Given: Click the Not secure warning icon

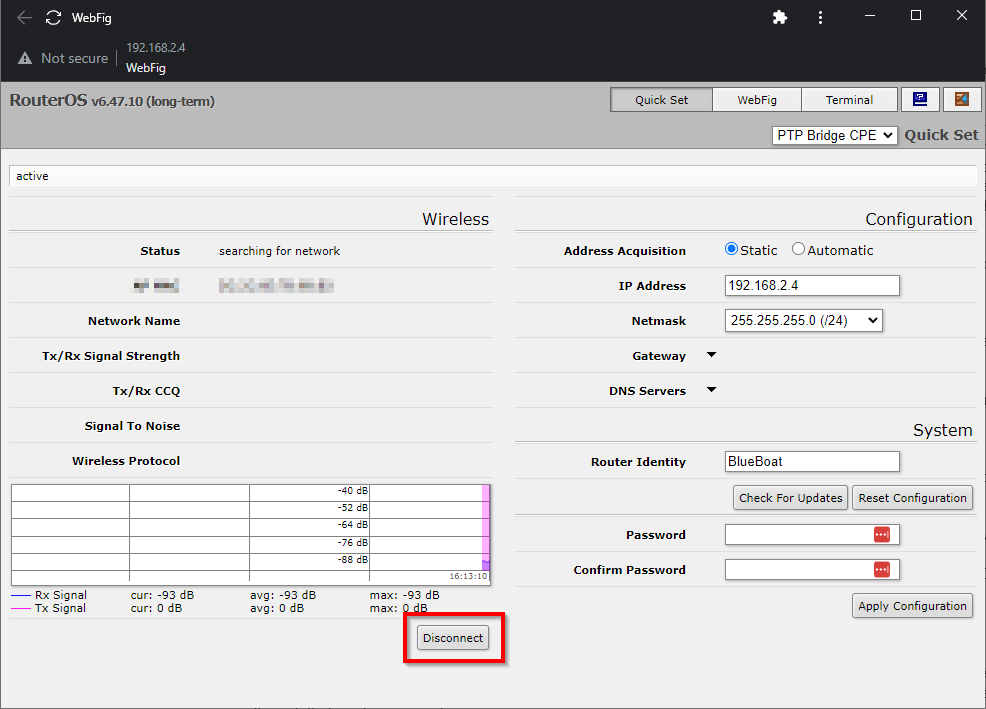Looking at the screenshot, I should (25, 59).
